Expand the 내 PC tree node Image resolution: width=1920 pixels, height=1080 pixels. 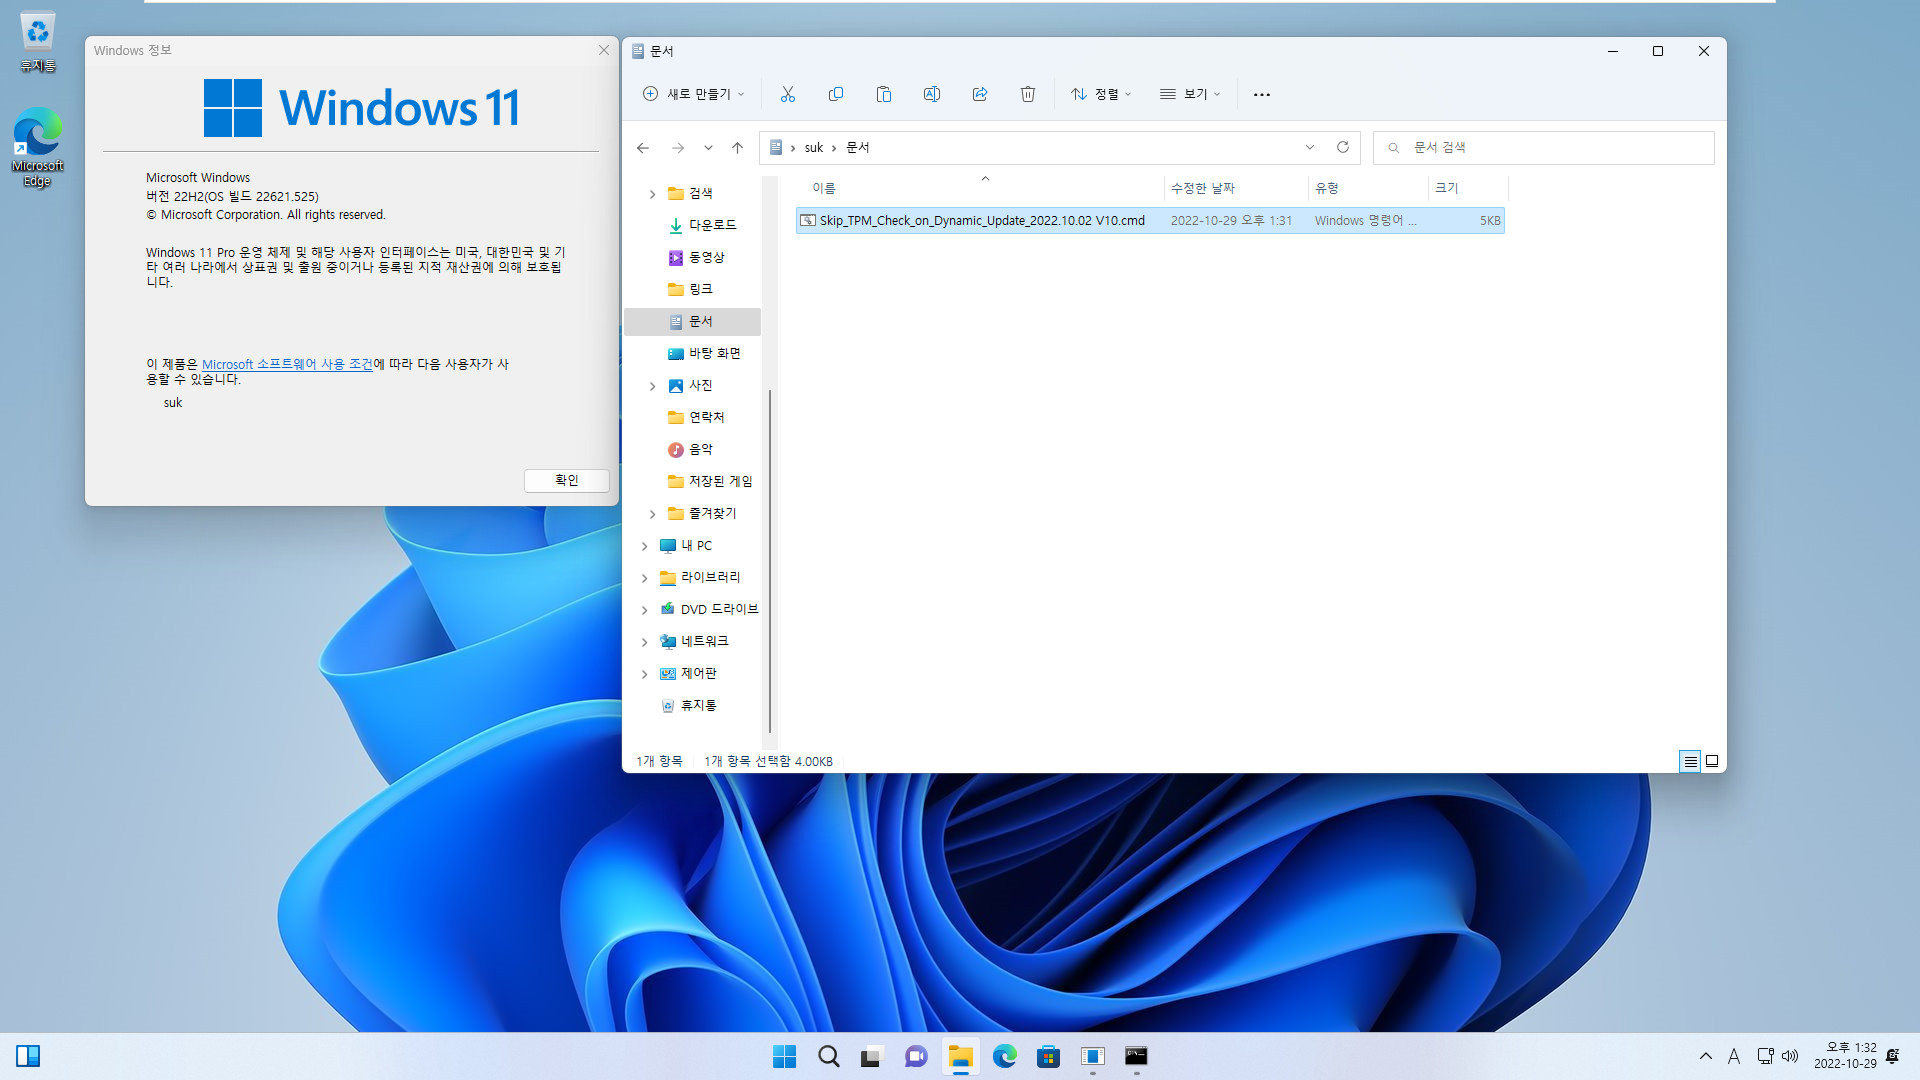[645, 546]
